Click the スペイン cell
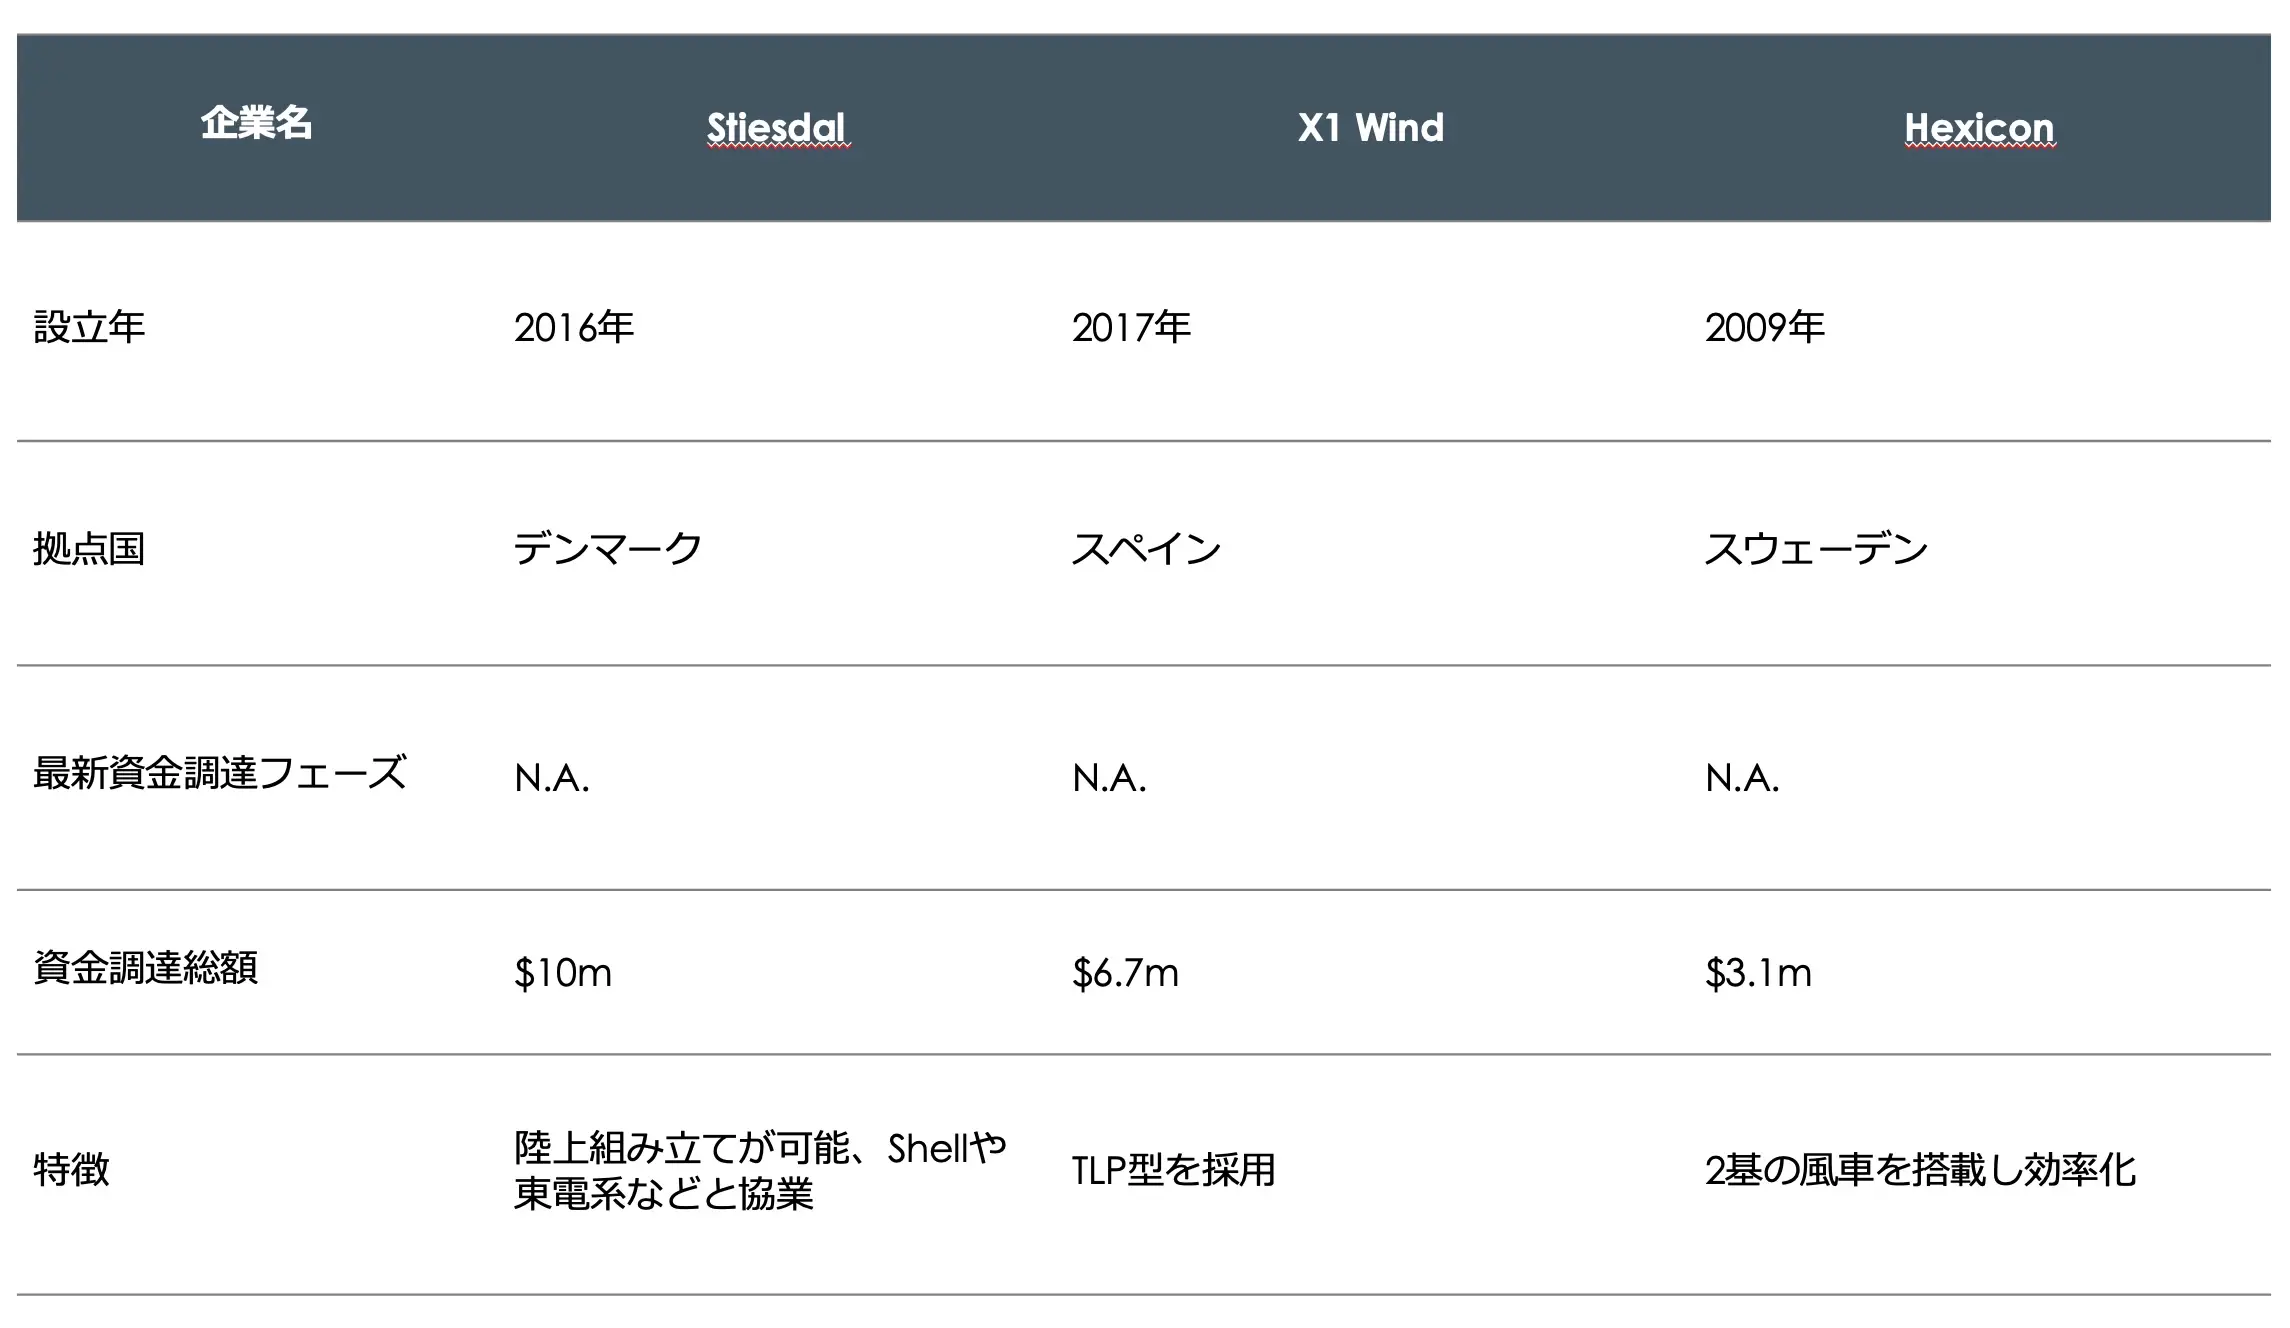The width and height of the screenshot is (2290, 1328). (x=1146, y=548)
